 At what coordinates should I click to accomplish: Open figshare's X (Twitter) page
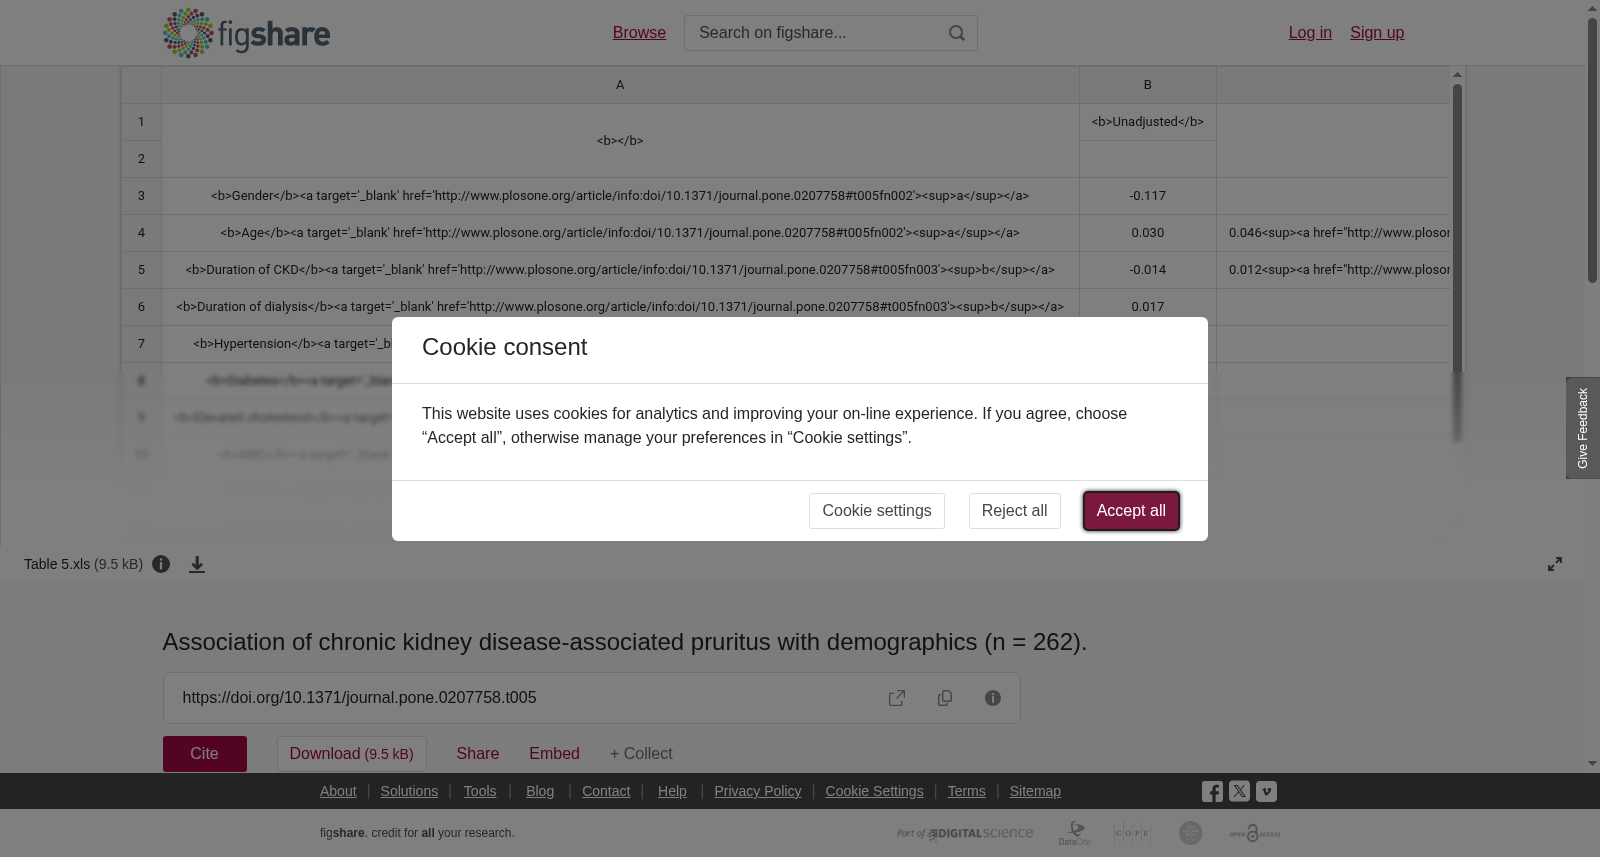(1239, 791)
